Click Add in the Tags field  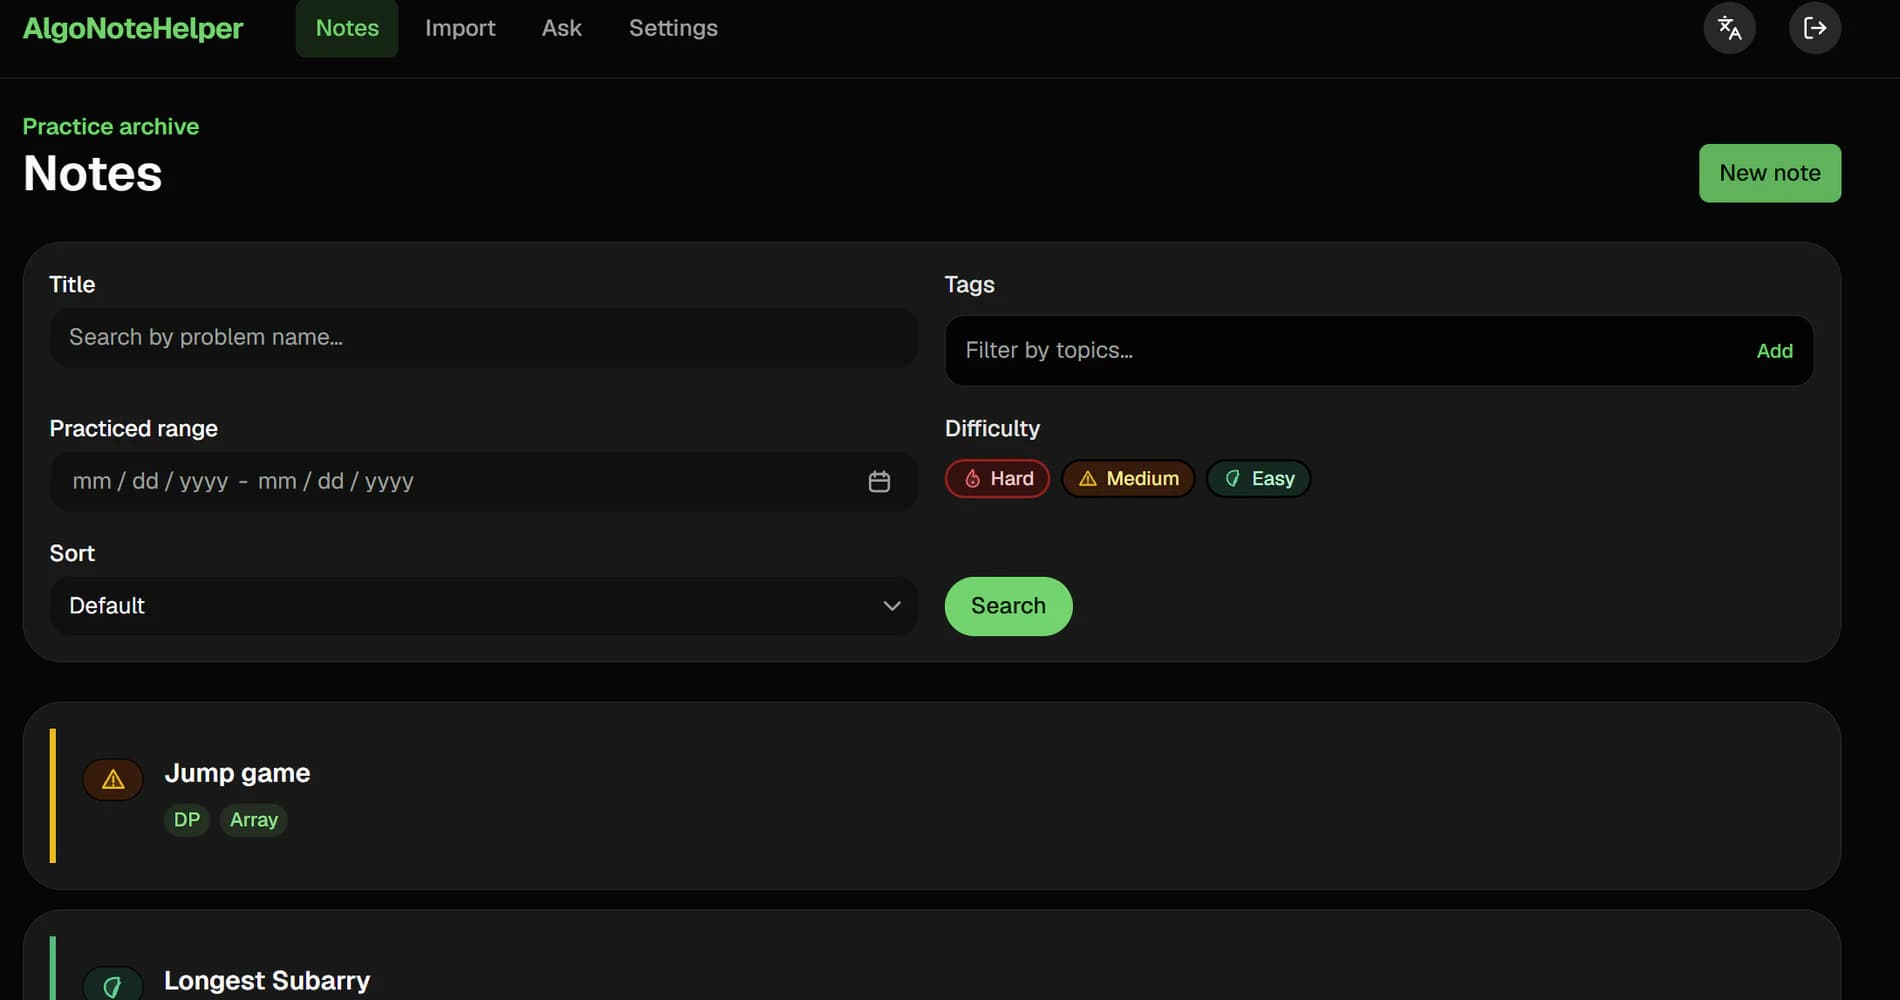1774,351
